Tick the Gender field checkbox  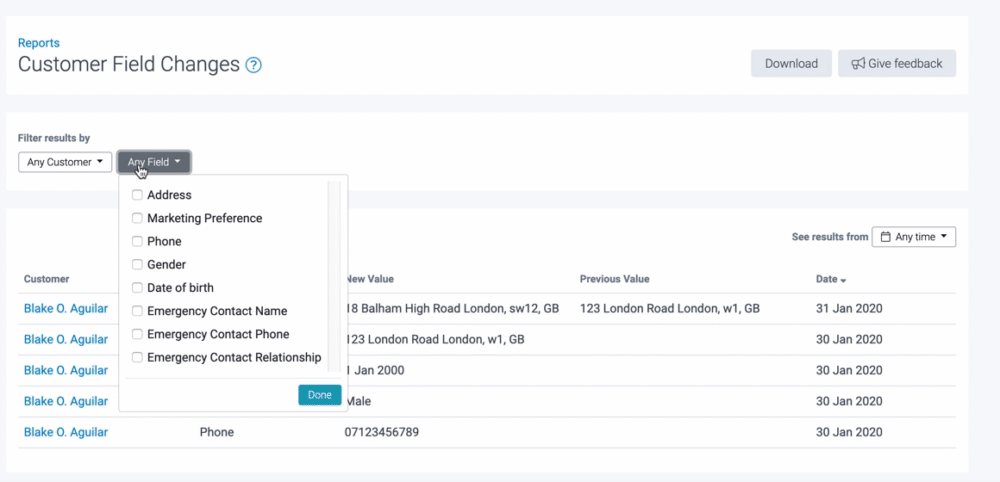137,265
